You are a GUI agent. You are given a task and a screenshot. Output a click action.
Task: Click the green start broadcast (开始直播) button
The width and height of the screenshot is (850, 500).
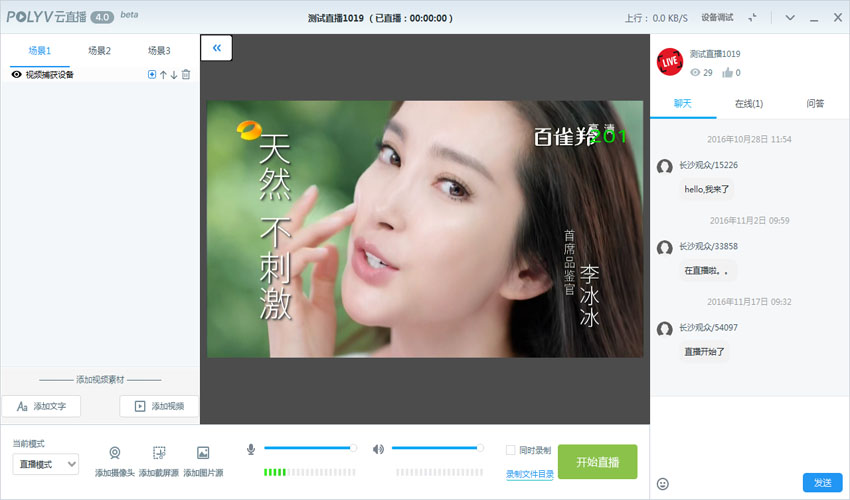(x=597, y=462)
